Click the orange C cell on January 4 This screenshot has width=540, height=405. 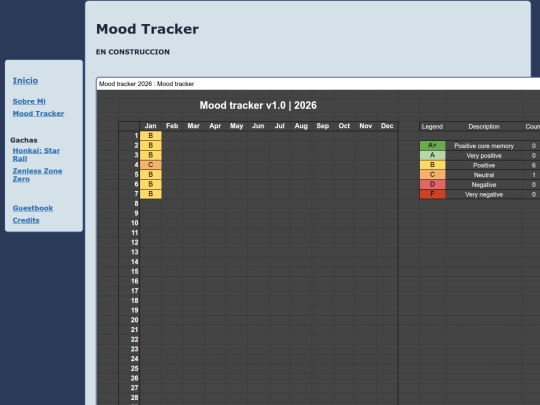[x=150, y=165]
